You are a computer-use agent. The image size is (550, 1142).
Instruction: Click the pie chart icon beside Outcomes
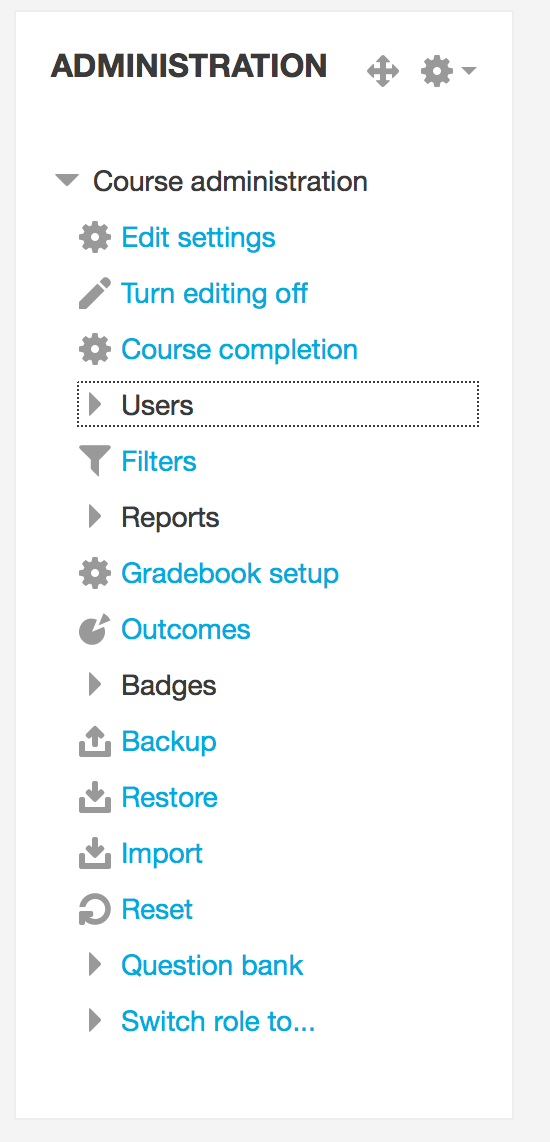point(95,629)
